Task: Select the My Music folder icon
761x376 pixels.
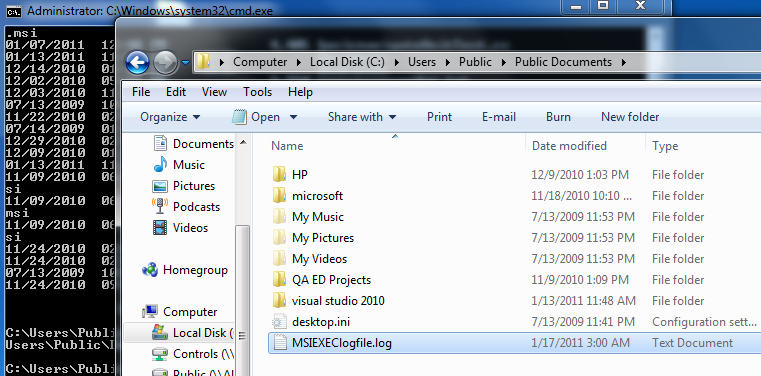Action: click(279, 216)
